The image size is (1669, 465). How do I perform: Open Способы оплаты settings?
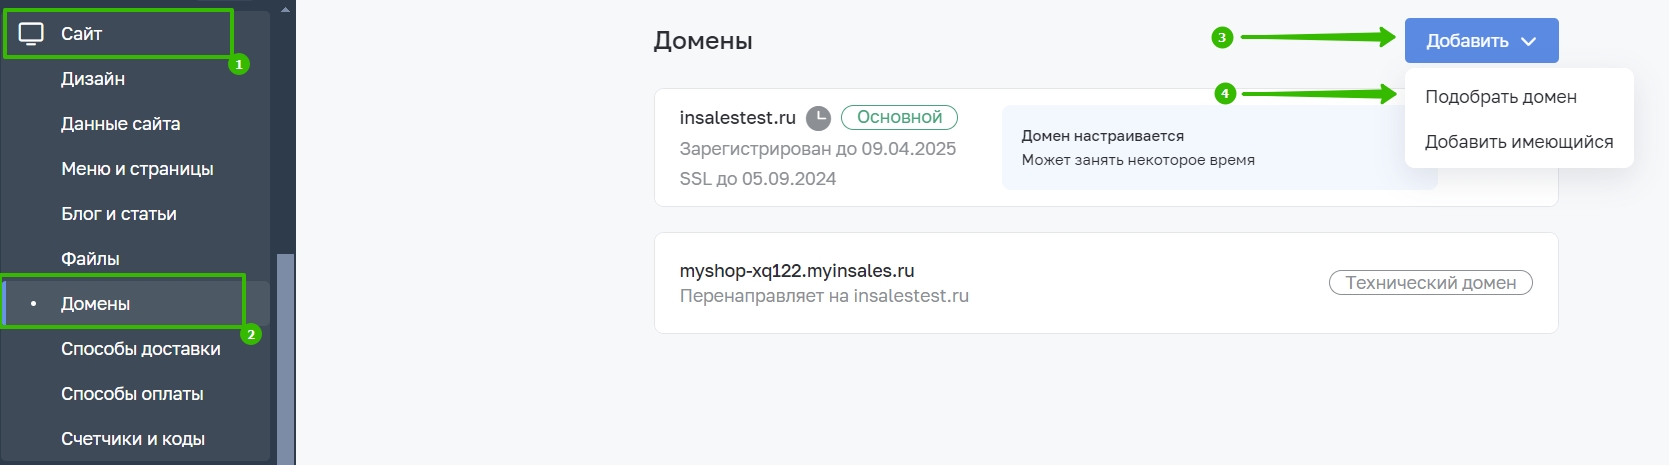click(132, 394)
